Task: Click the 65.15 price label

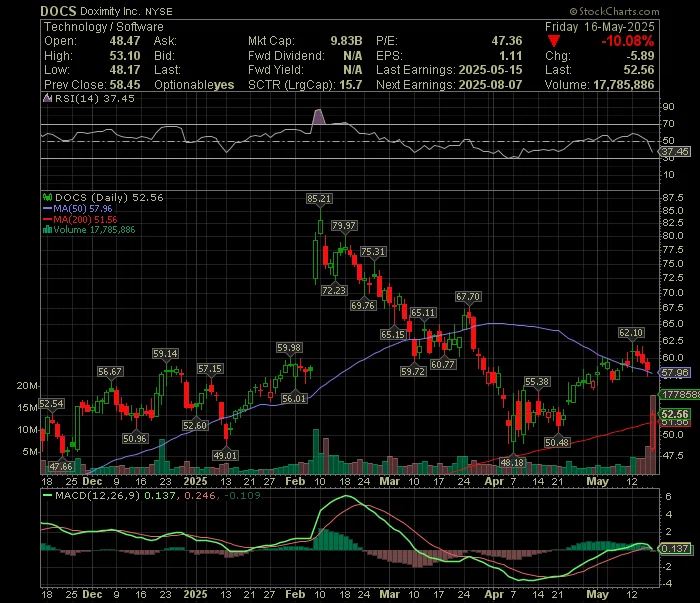Action: (393, 334)
